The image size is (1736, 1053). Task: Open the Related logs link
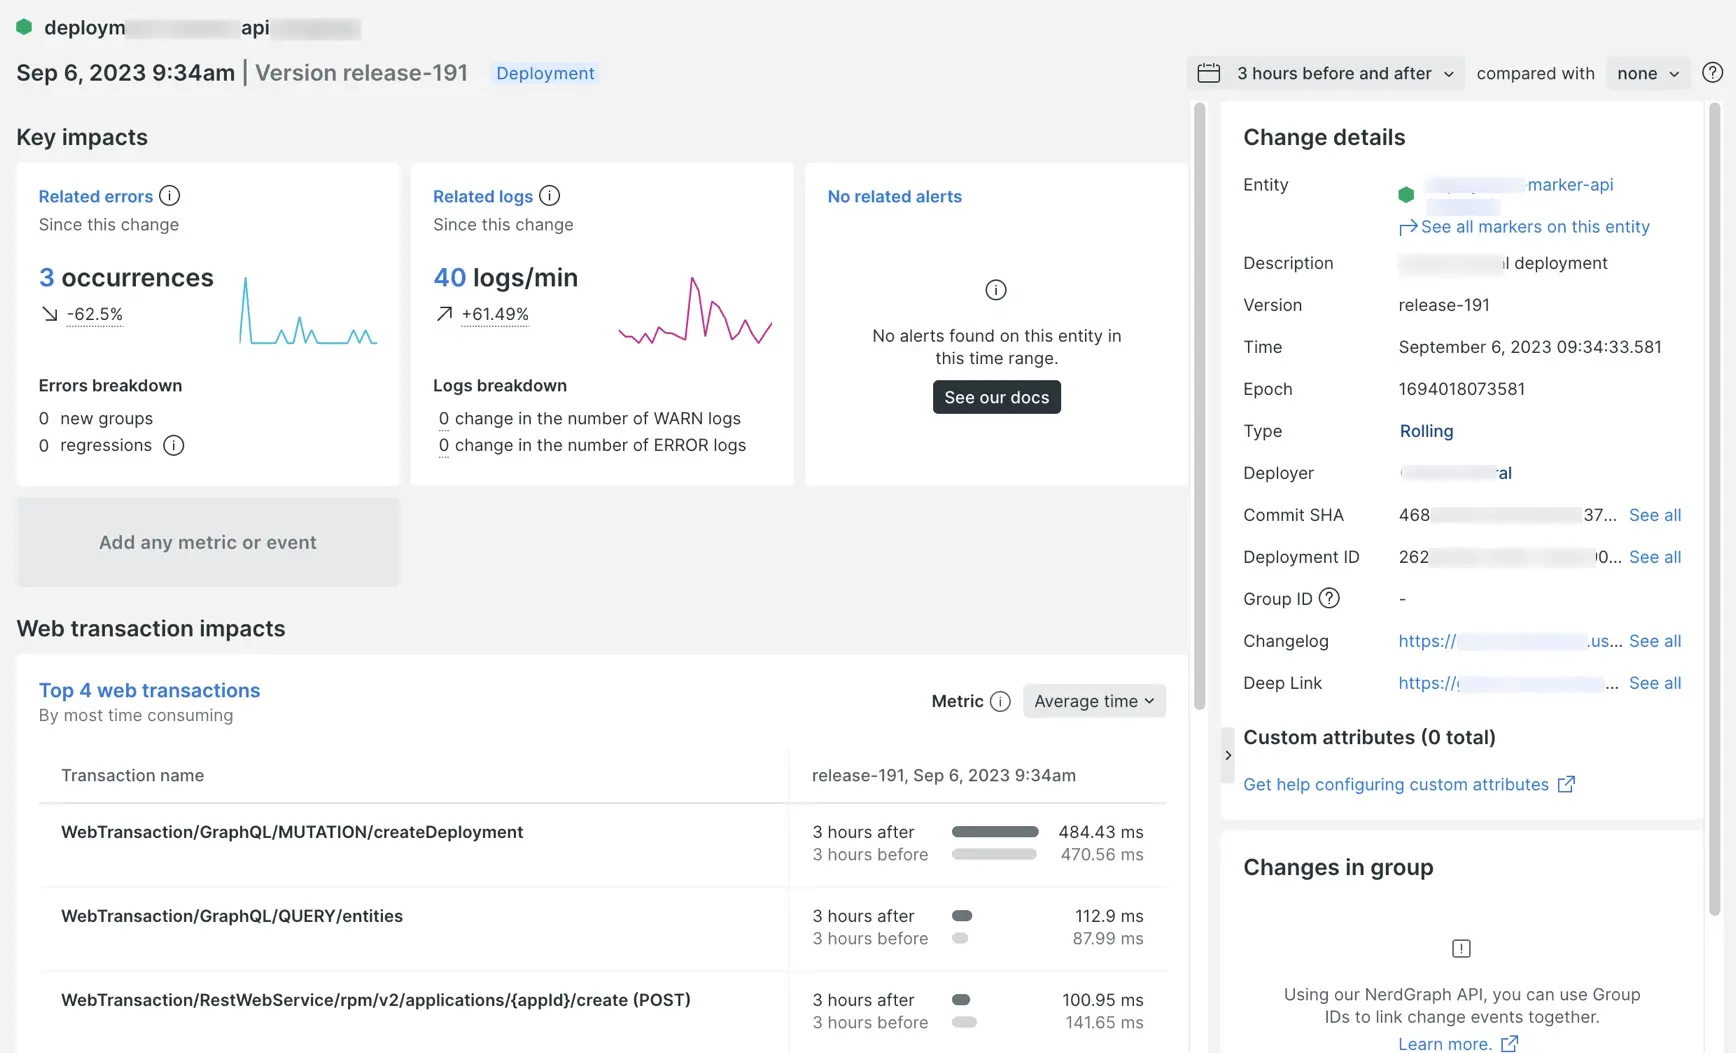pyautogui.click(x=483, y=196)
